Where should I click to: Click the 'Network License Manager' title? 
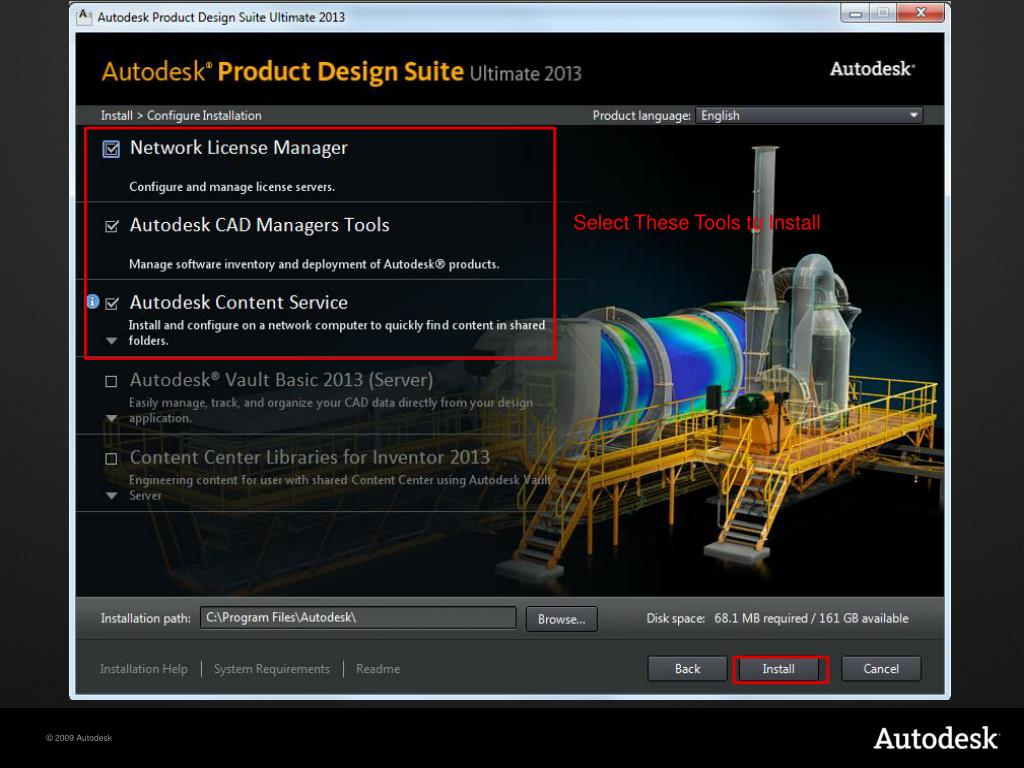pos(239,148)
